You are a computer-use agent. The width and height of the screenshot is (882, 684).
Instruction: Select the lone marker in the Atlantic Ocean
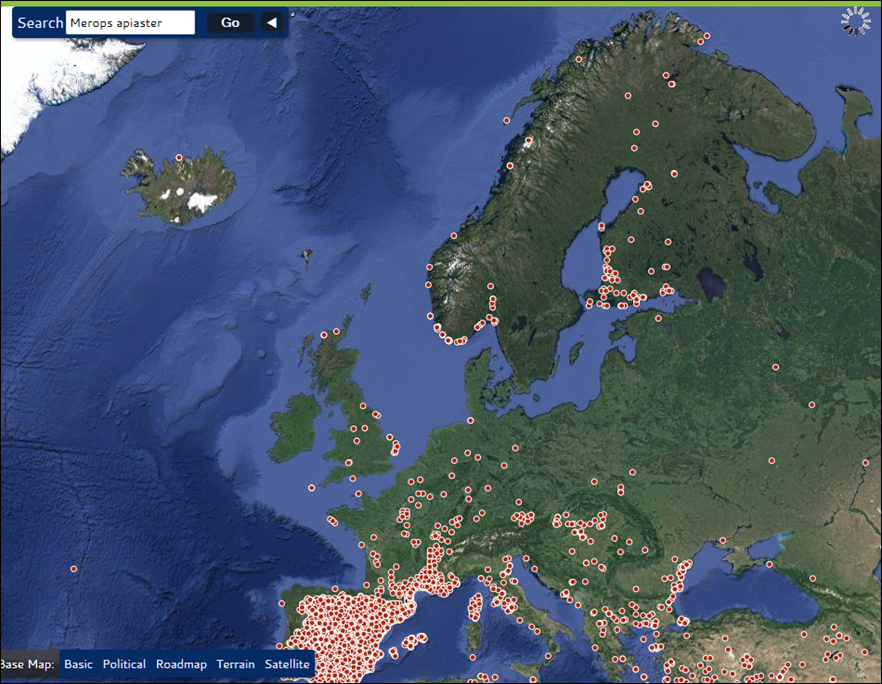coord(74,569)
